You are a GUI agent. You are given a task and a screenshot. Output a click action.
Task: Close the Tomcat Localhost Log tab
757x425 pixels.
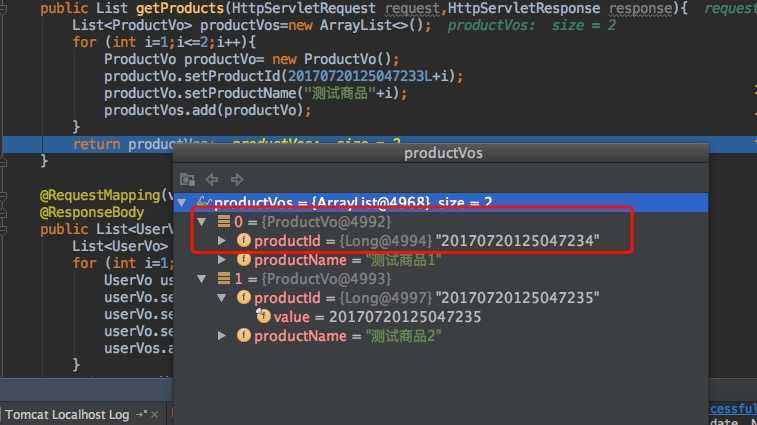[154, 415]
